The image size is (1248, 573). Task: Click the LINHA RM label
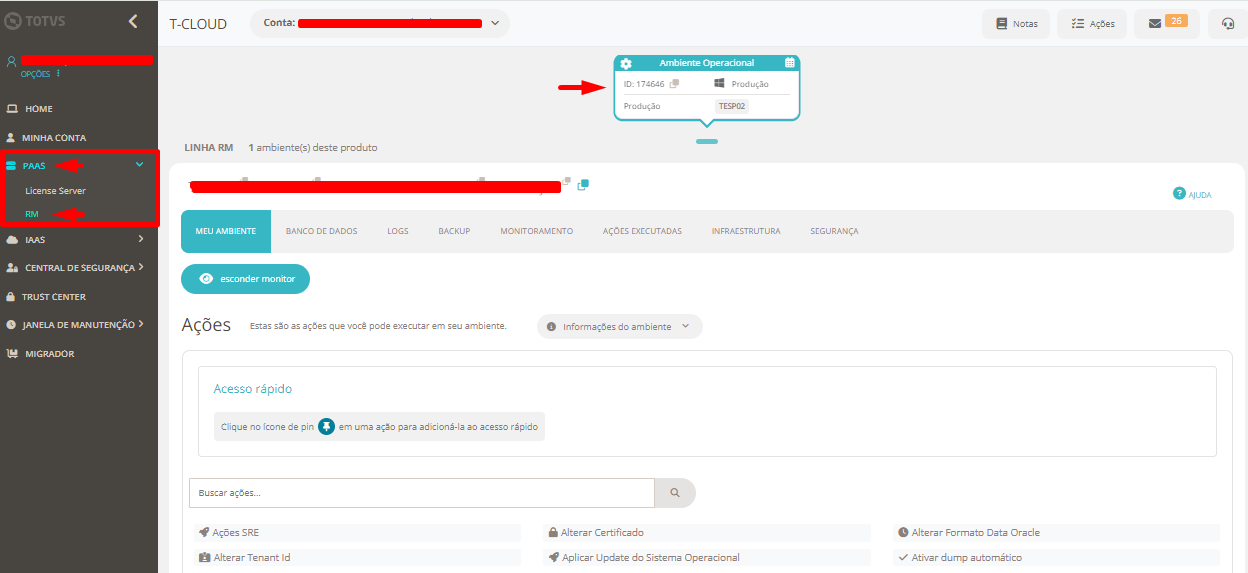[x=208, y=147]
